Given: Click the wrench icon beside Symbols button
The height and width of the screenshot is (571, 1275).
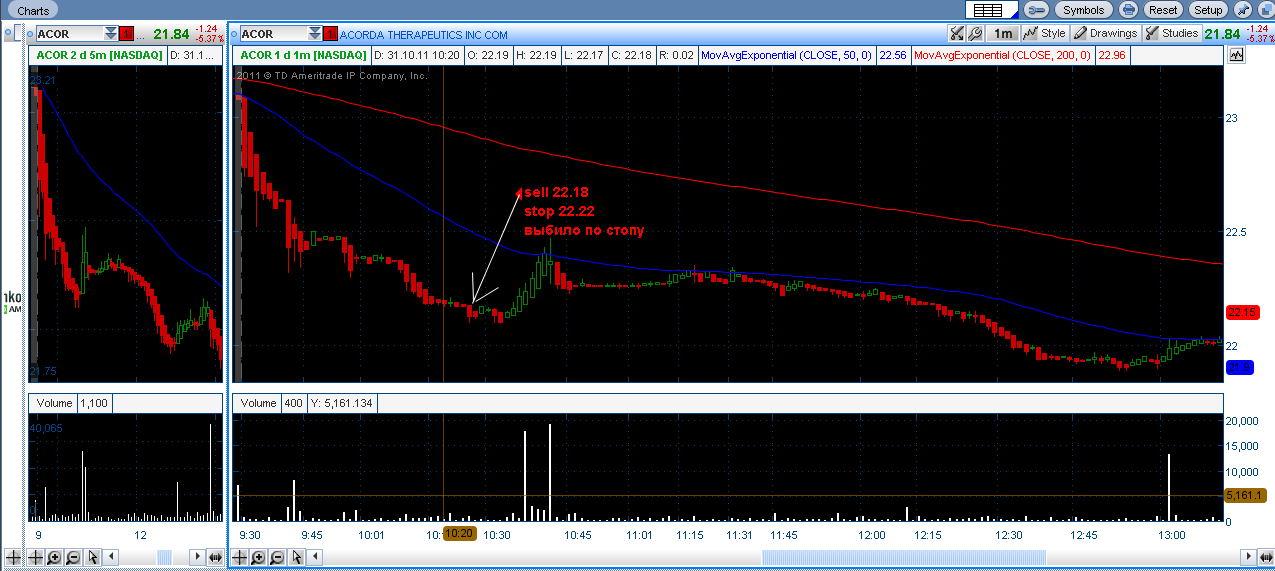Looking at the screenshot, I should (1036, 10).
